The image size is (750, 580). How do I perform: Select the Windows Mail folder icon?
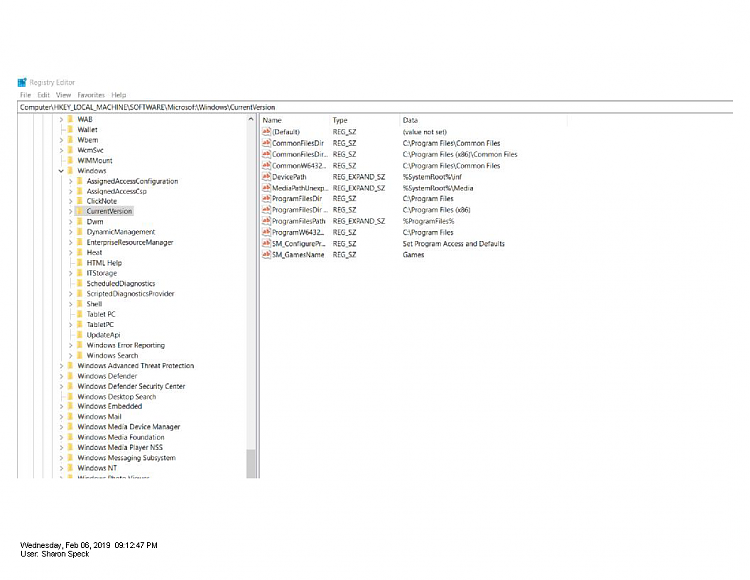70,416
